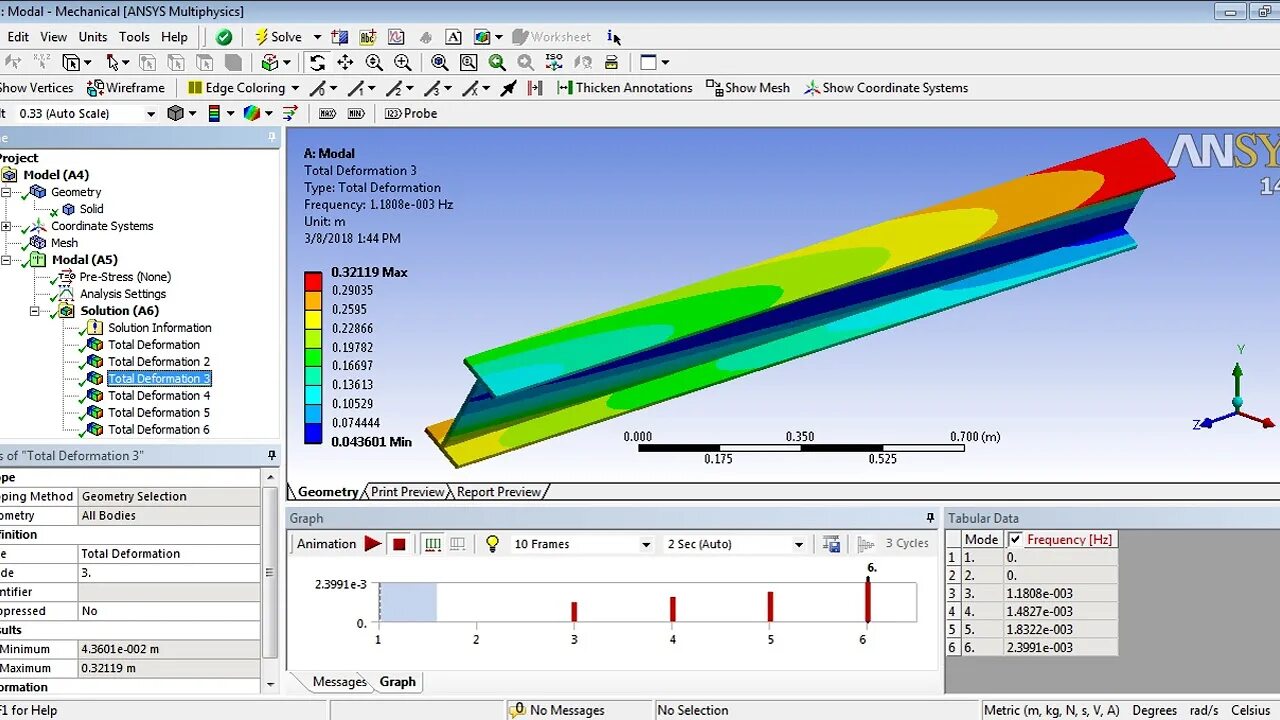
Task: Toggle Thicken Annotations
Action: click(x=625, y=88)
